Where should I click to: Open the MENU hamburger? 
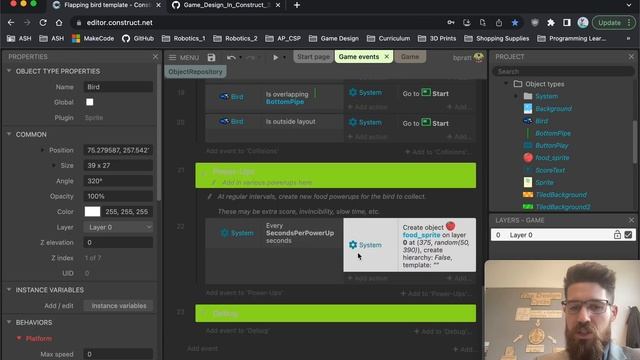tap(184, 58)
